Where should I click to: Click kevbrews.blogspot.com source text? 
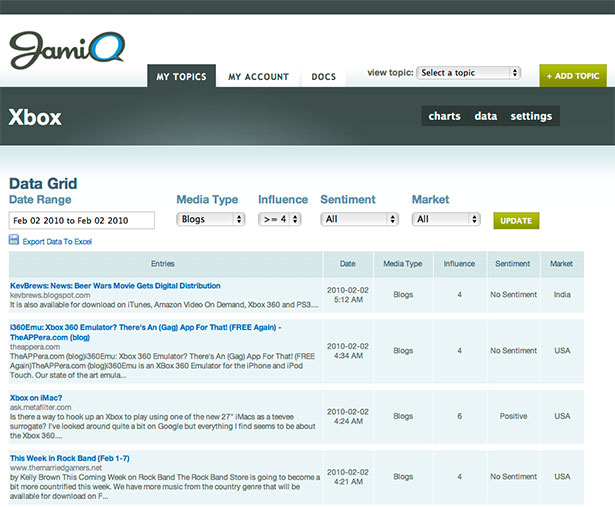pyautogui.click(x=50, y=295)
